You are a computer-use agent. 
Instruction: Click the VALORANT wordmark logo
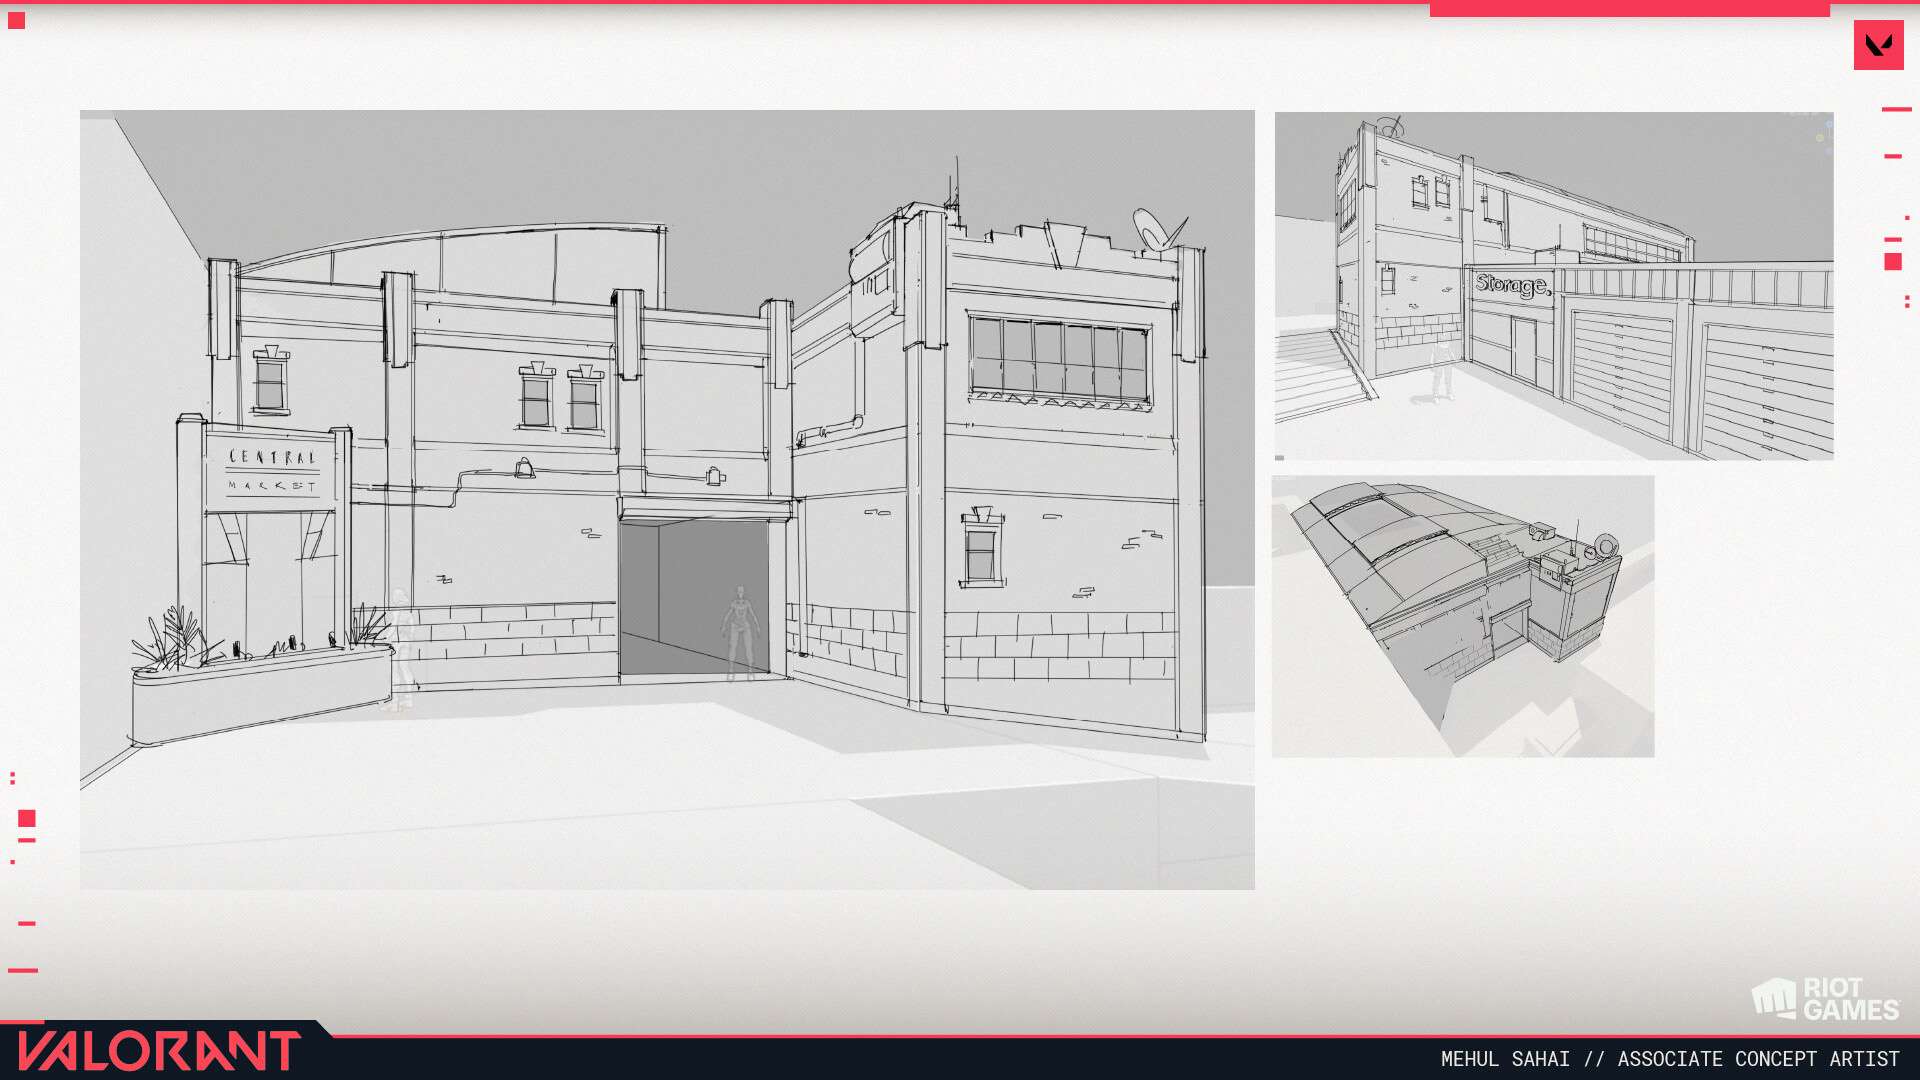pos(160,1051)
